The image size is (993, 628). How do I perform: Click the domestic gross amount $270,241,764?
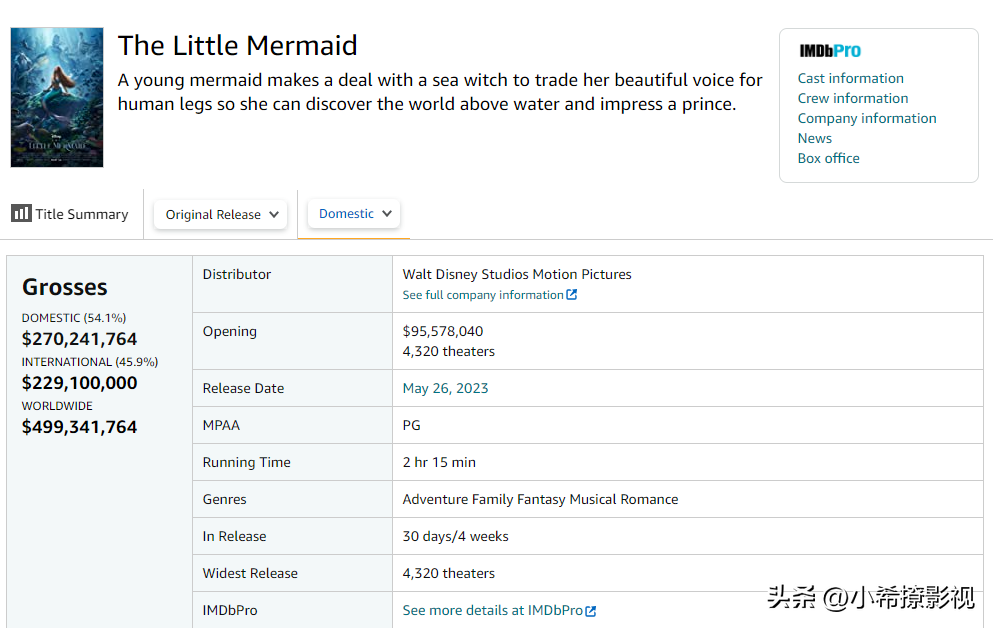(x=80, y=339)
